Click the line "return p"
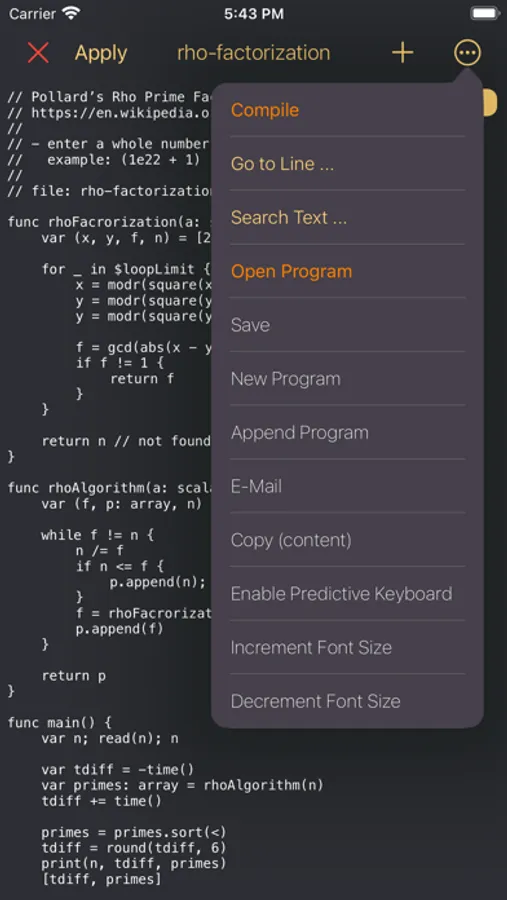The image size is (507, 900). pos(73,676)
